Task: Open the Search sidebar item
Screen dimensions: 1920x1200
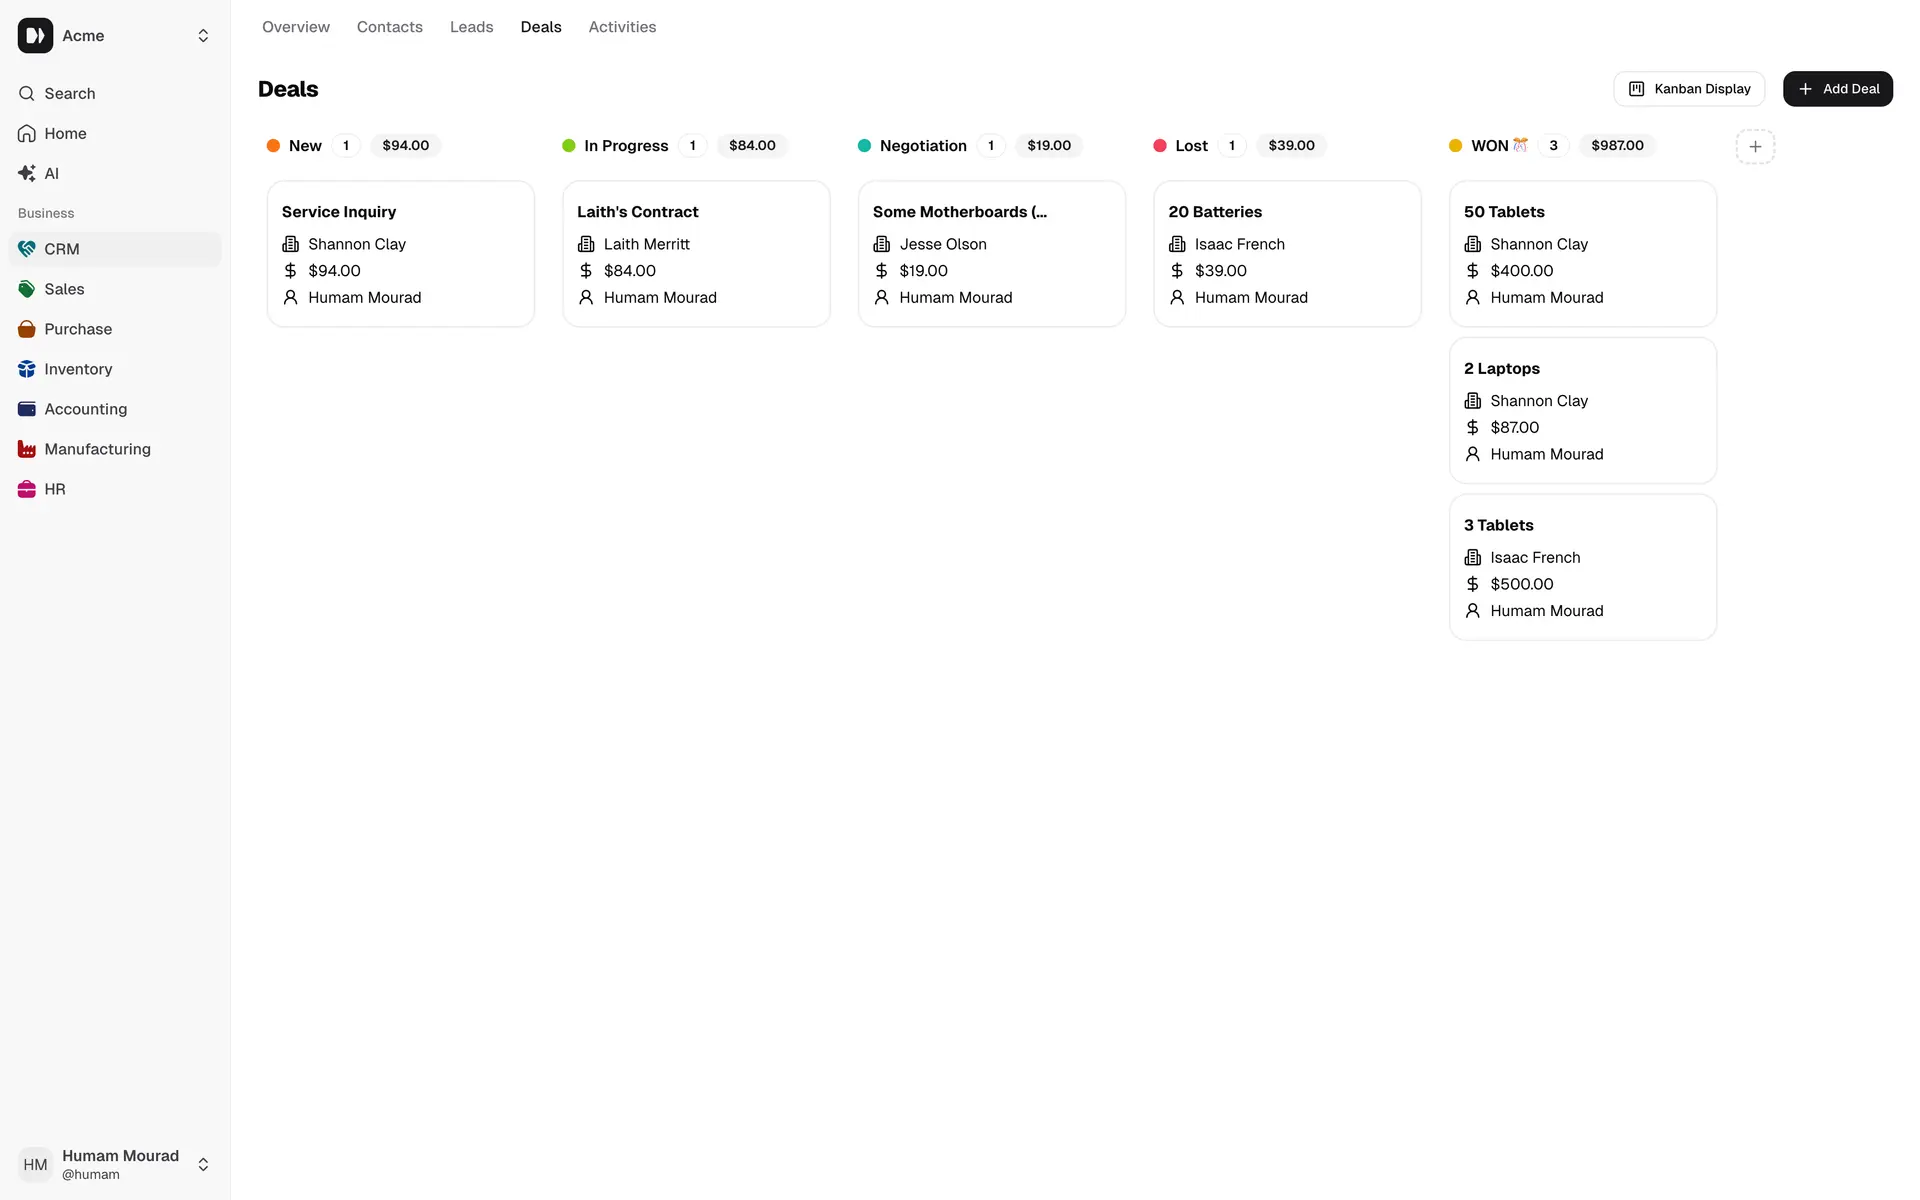Action: [71, 93]
